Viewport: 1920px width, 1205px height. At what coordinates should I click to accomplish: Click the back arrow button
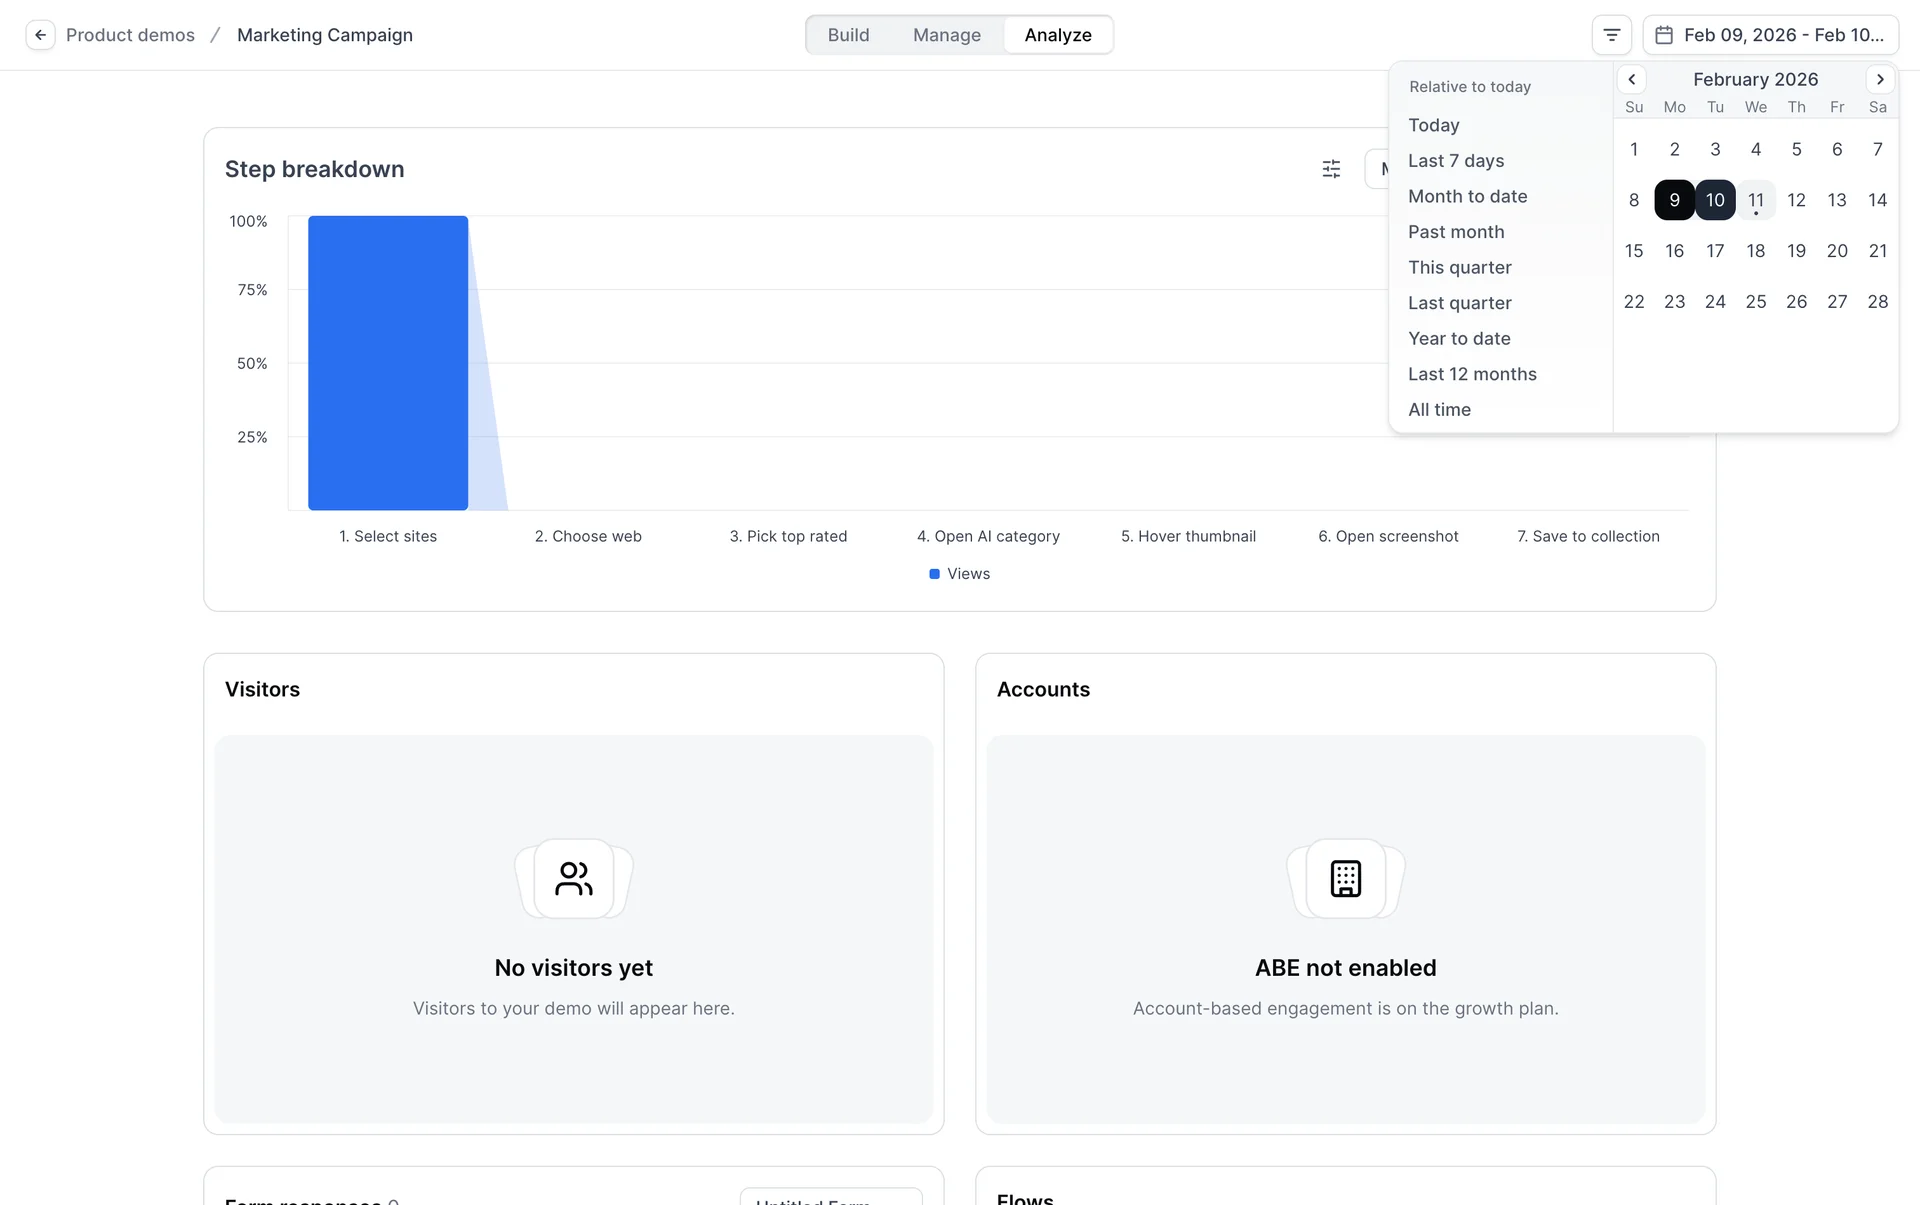click(40, 35)
